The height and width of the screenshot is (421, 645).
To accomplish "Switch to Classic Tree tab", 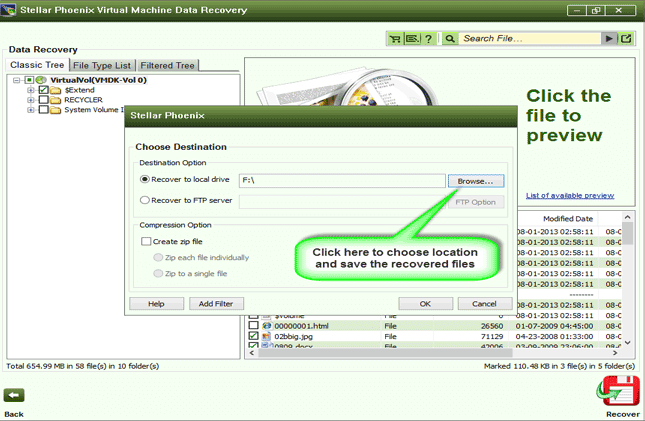I will click(37, 65).
